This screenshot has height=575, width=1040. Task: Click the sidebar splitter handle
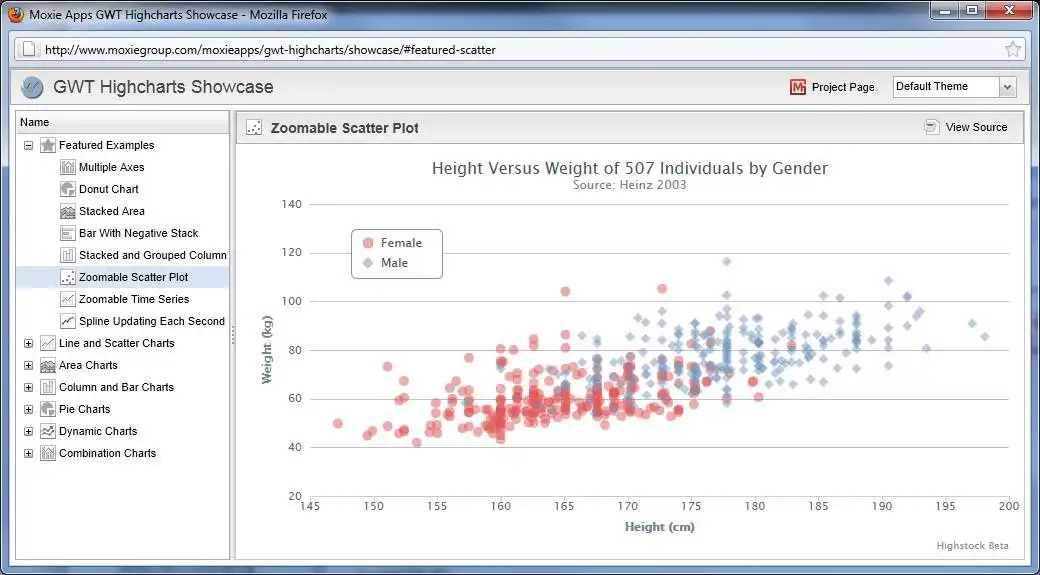233,337
